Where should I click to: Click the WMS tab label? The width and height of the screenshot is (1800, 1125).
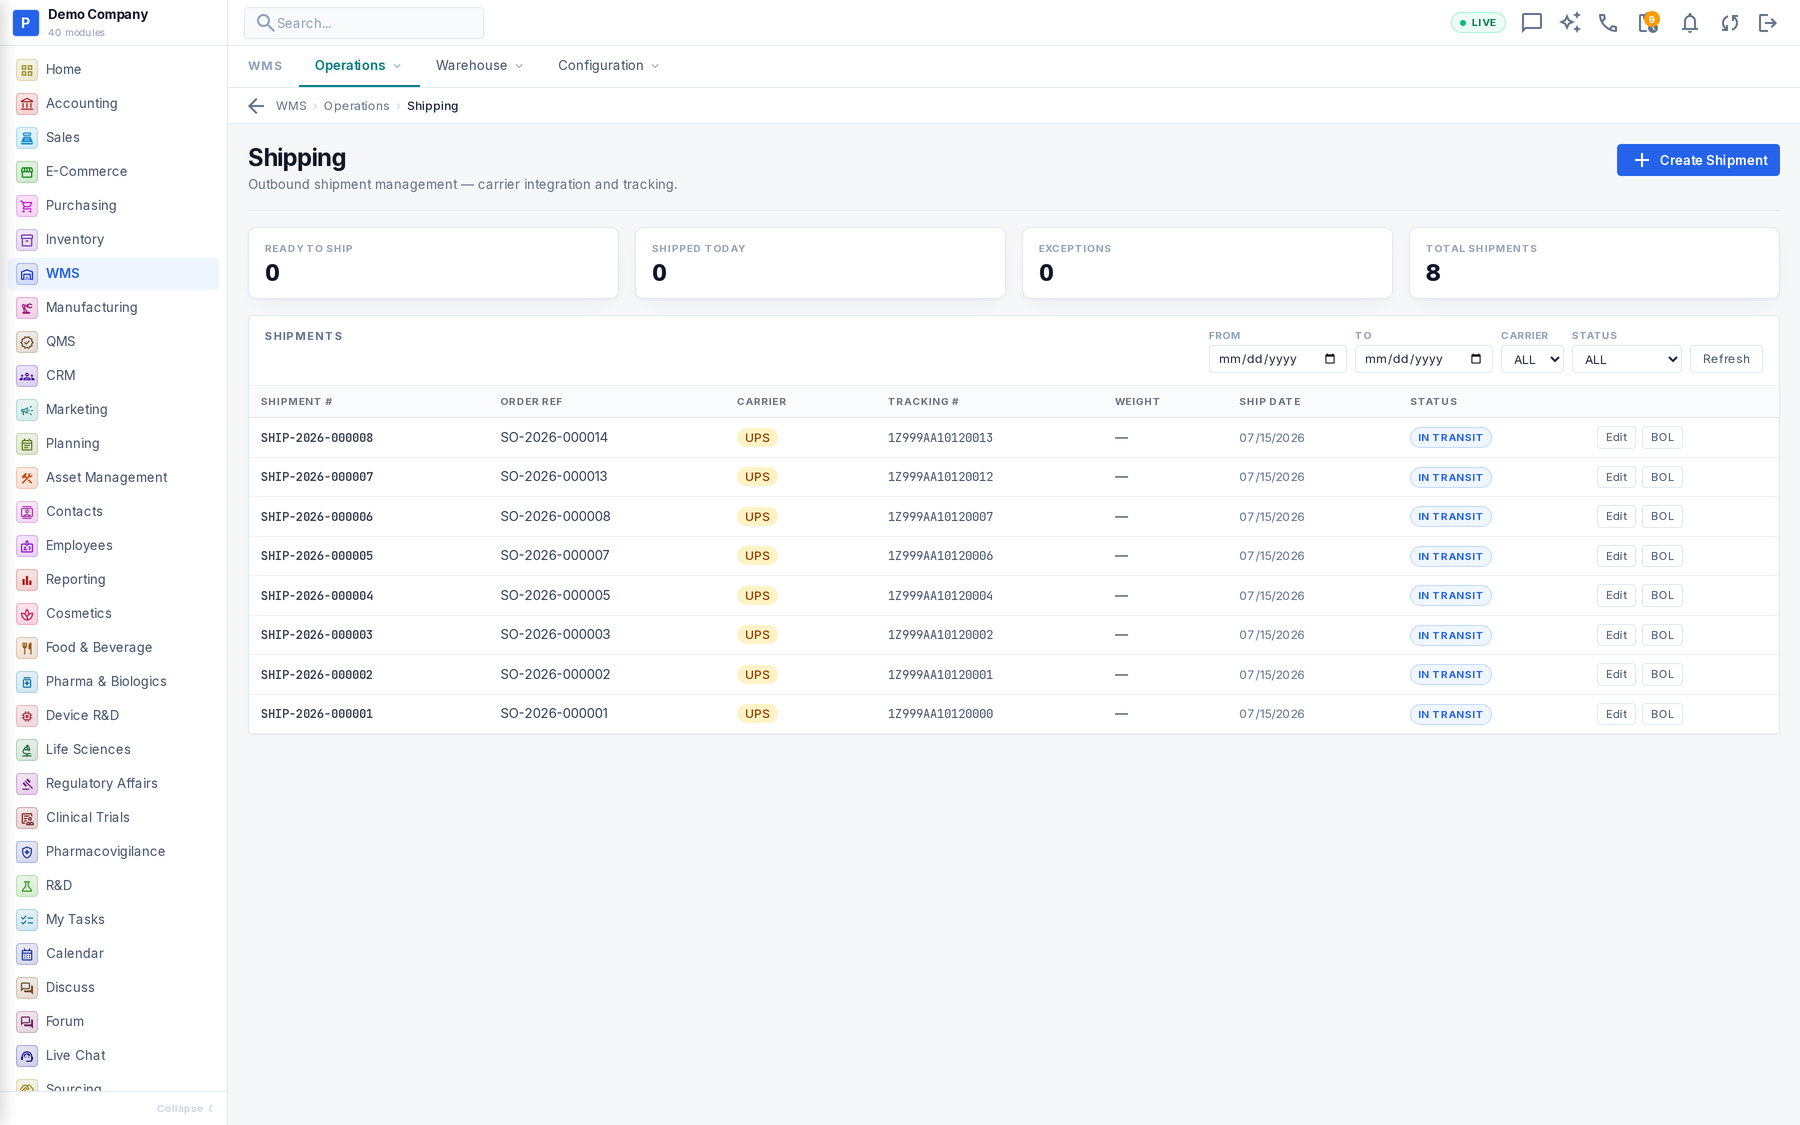pyautogui.click(x=265, y=66)
